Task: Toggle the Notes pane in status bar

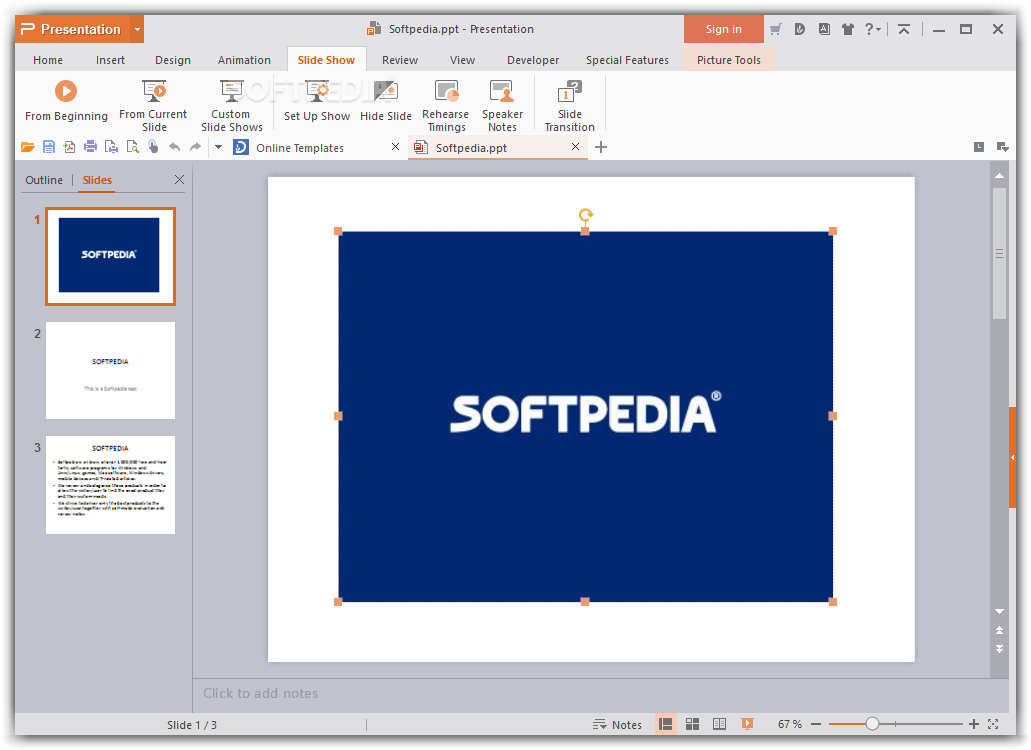Action: pos(617,724)
